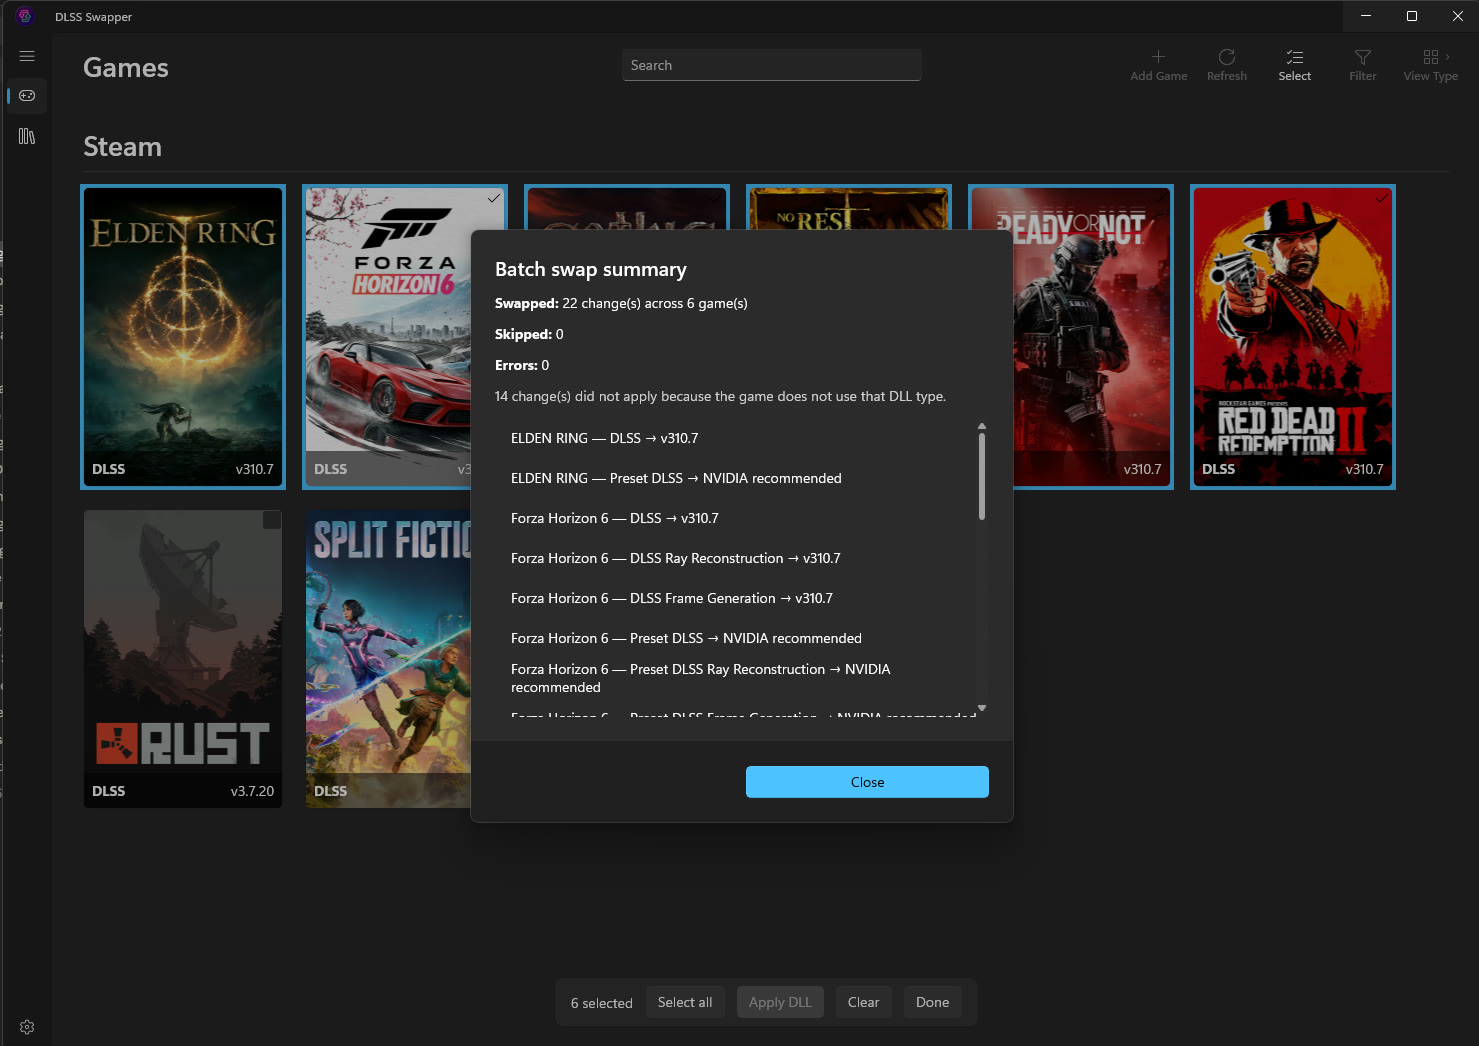1479x1046 pixels.
Task: Select the Rust game card
Action: click(x=183, y=659)
